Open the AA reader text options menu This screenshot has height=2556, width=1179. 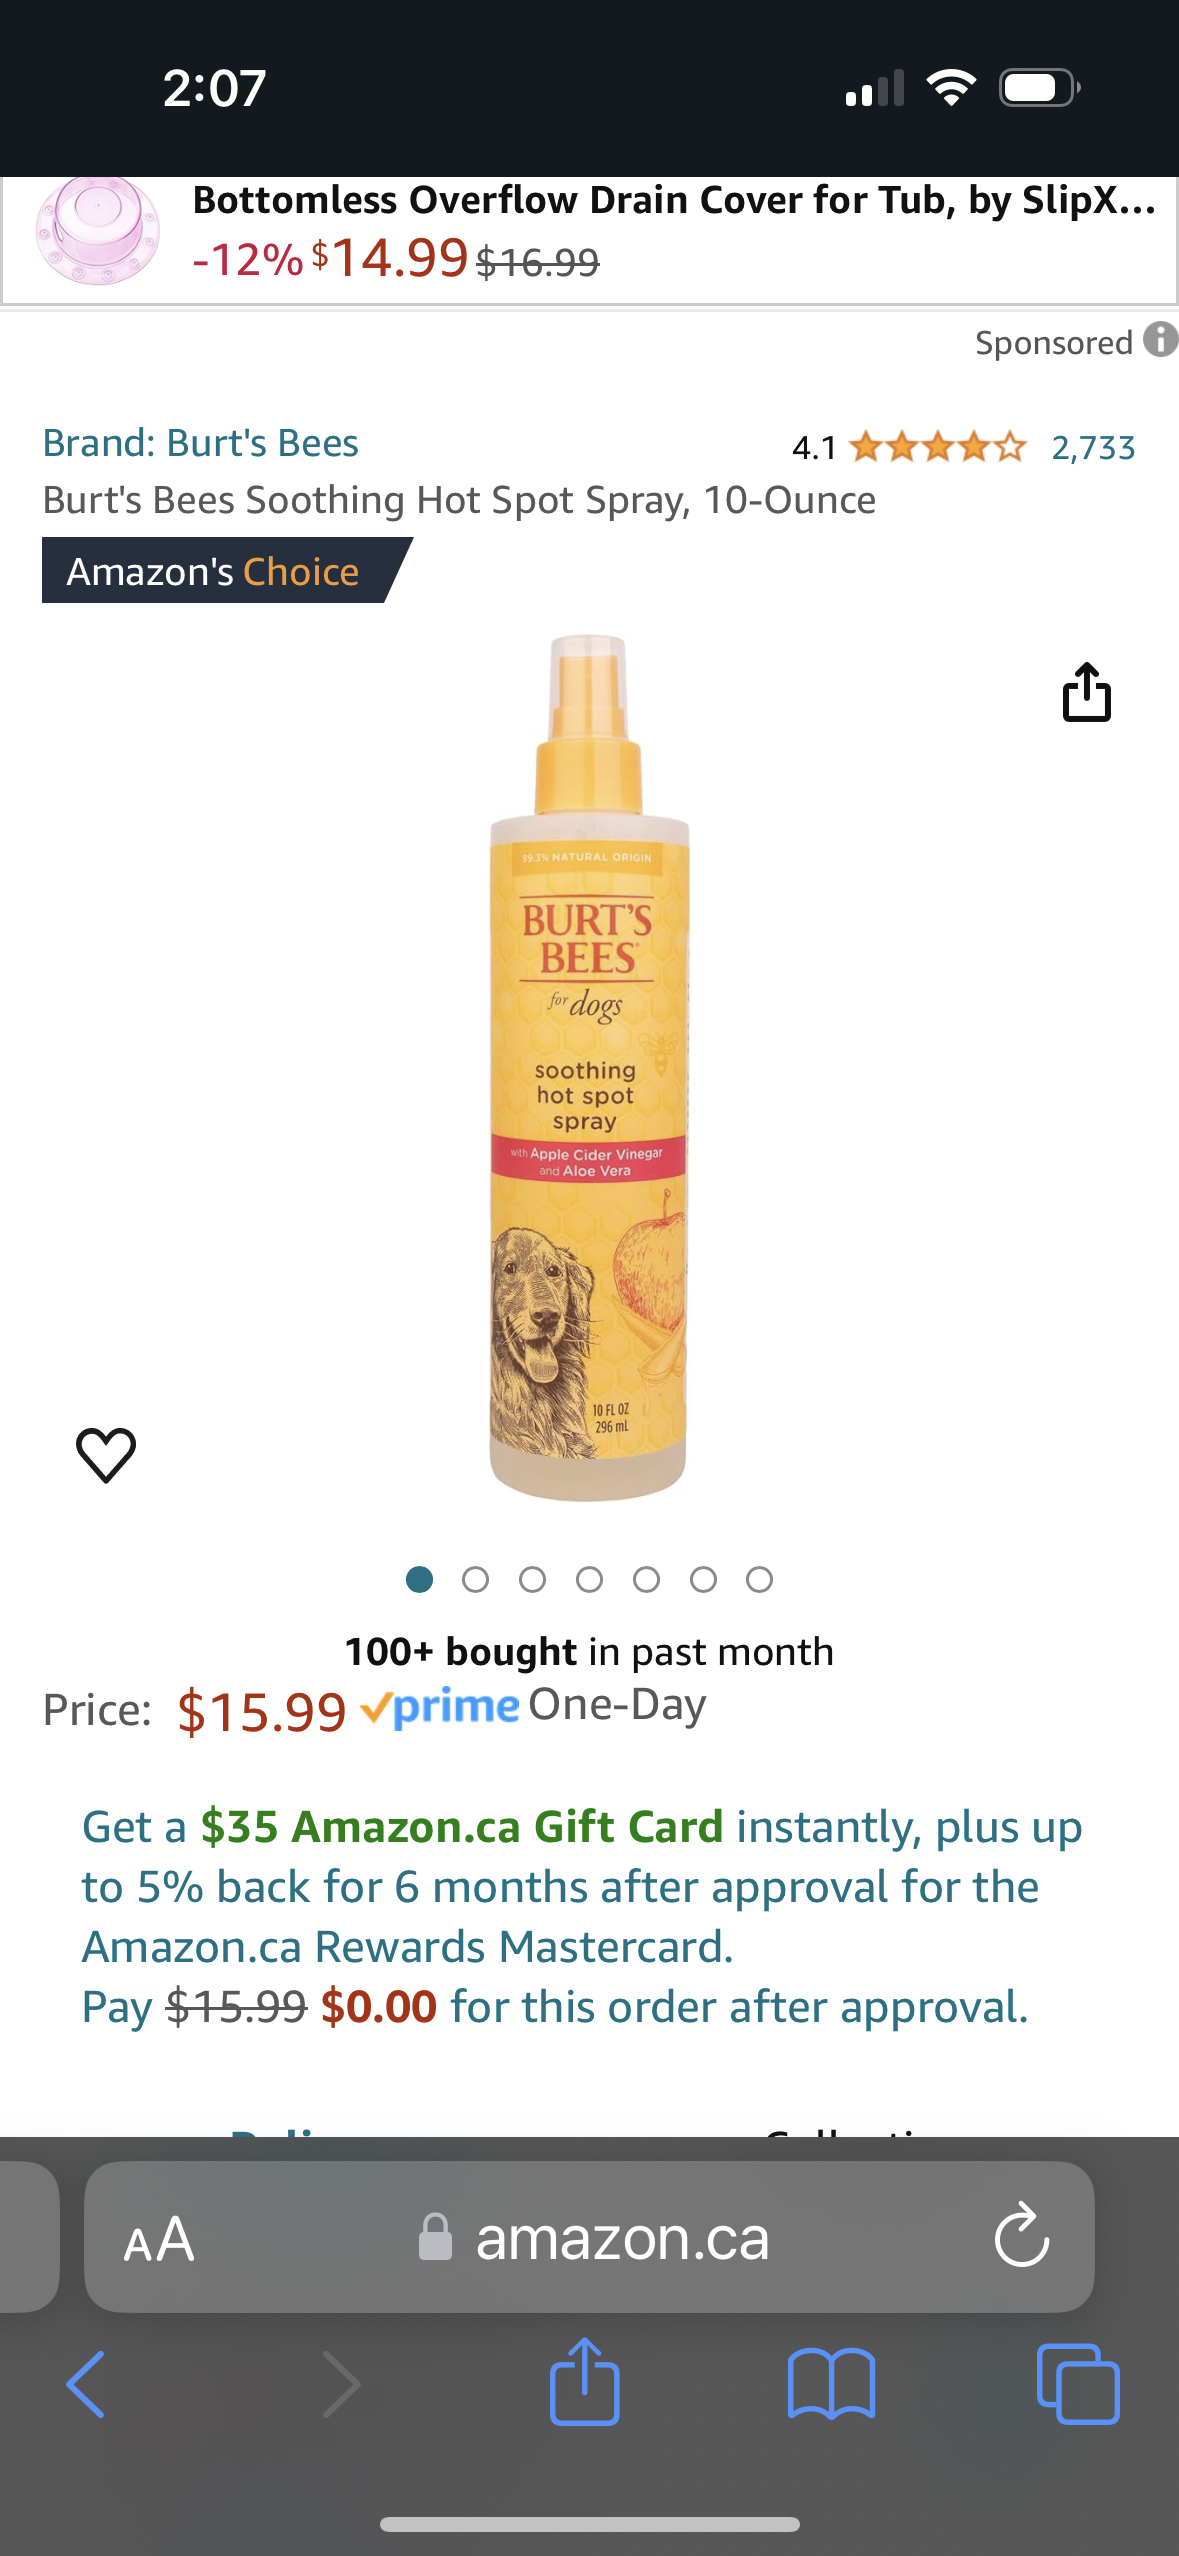(x=159, y=2238)
